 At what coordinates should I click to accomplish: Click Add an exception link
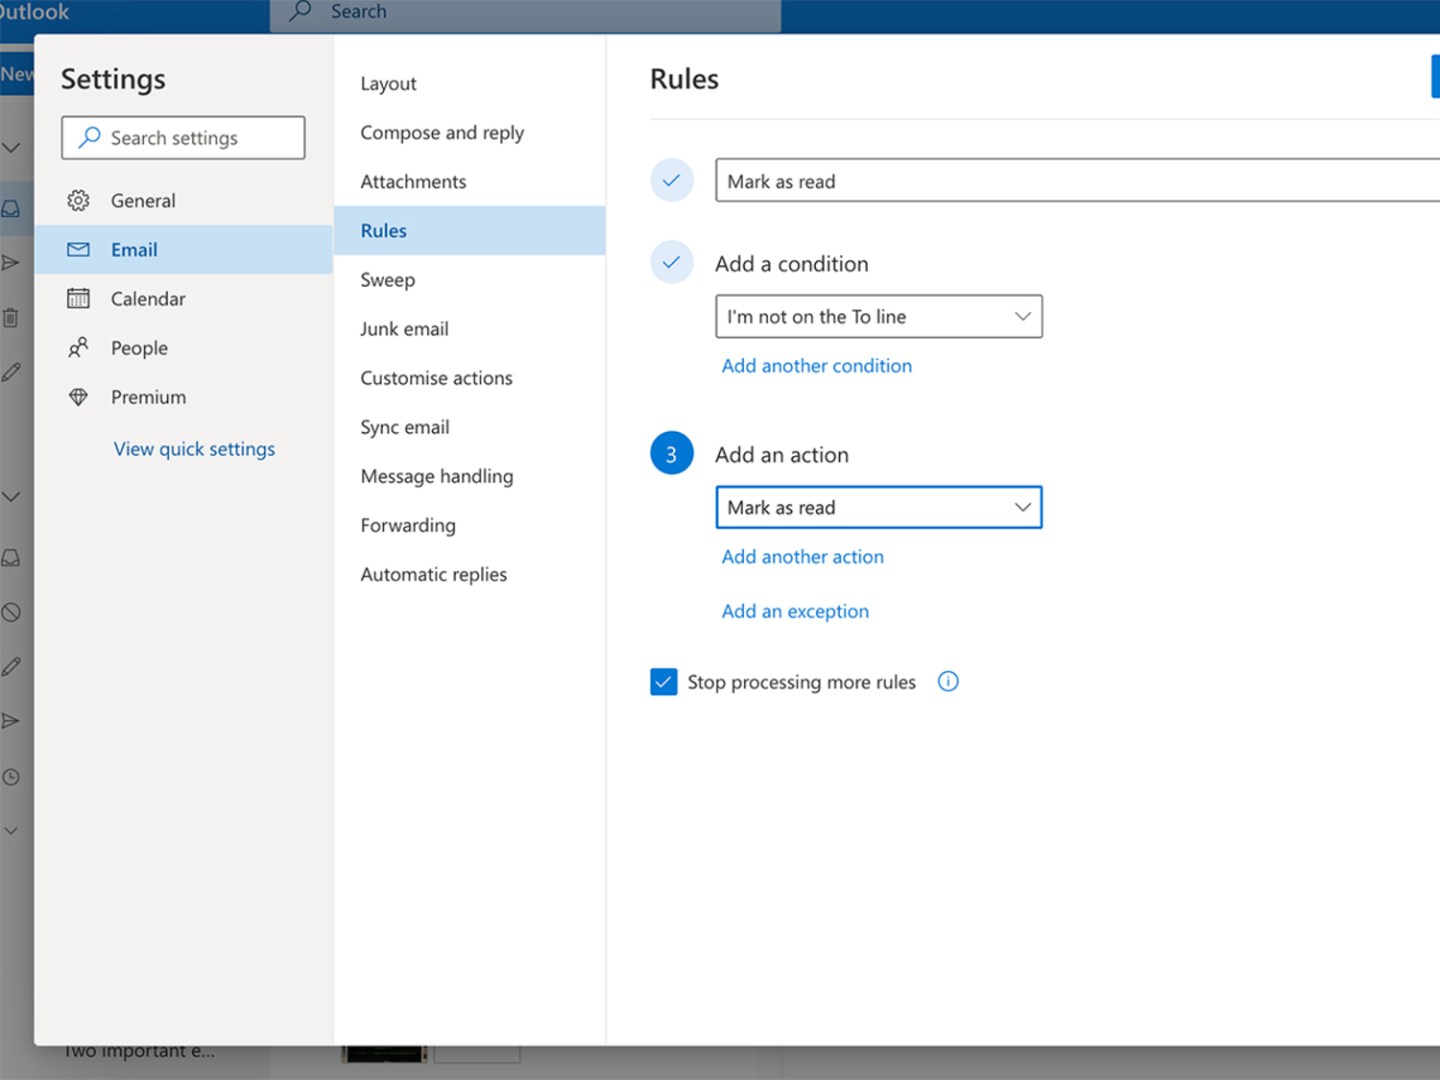pyautogui.click(x=795, y=611)
